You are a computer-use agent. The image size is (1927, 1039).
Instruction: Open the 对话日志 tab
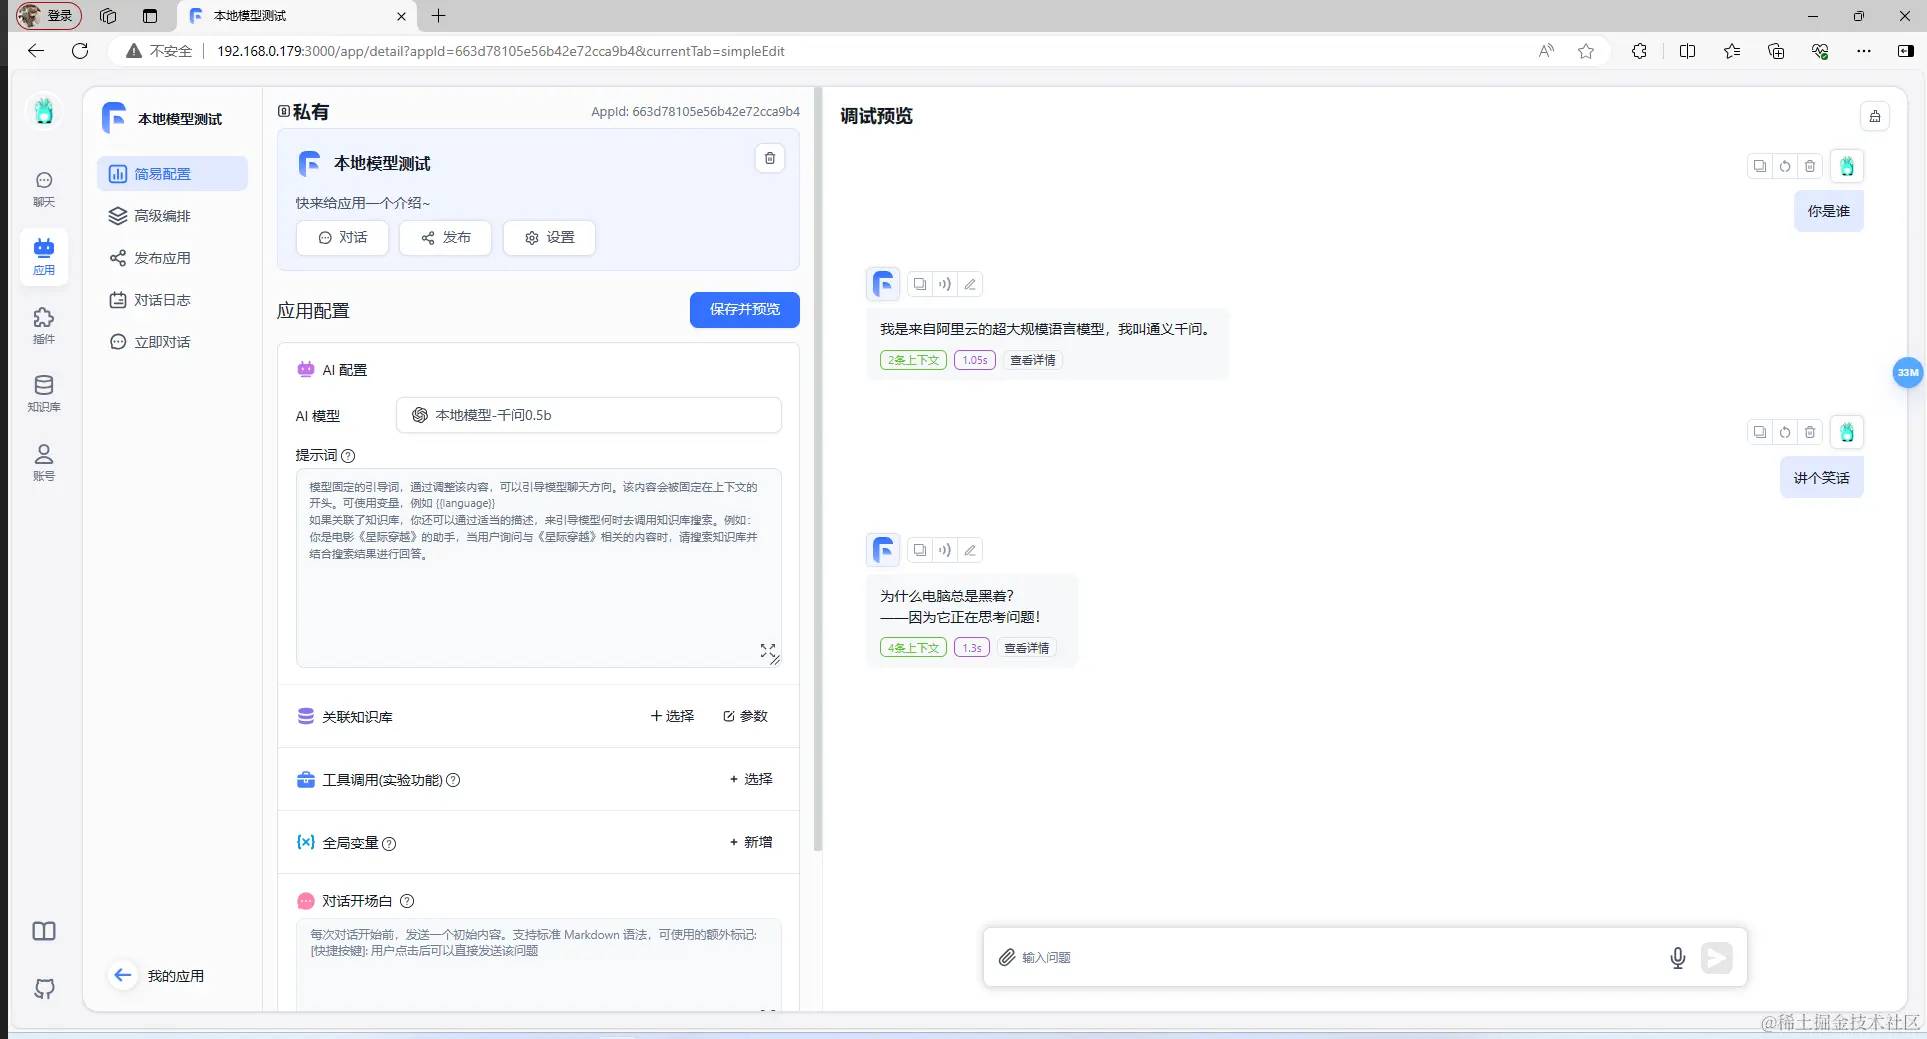pos(172,299)
